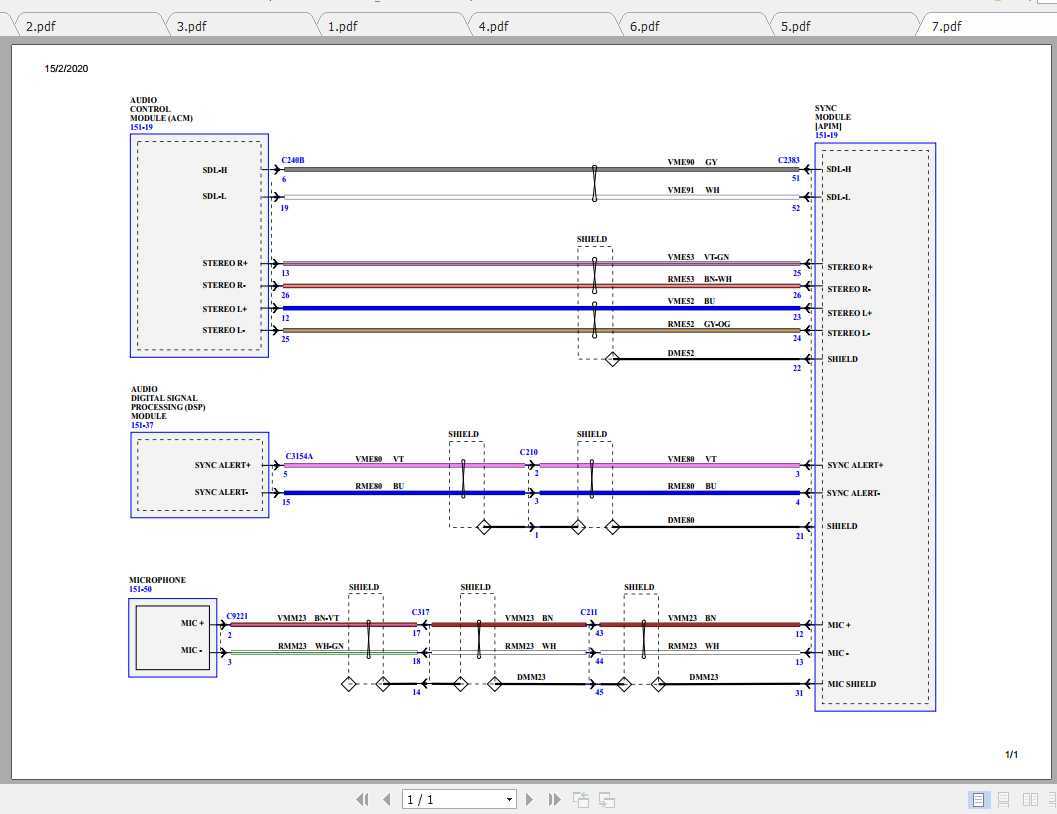The image size is (1057, 814).
Task: Click connector label C2383
Action: tap(789, 160)
